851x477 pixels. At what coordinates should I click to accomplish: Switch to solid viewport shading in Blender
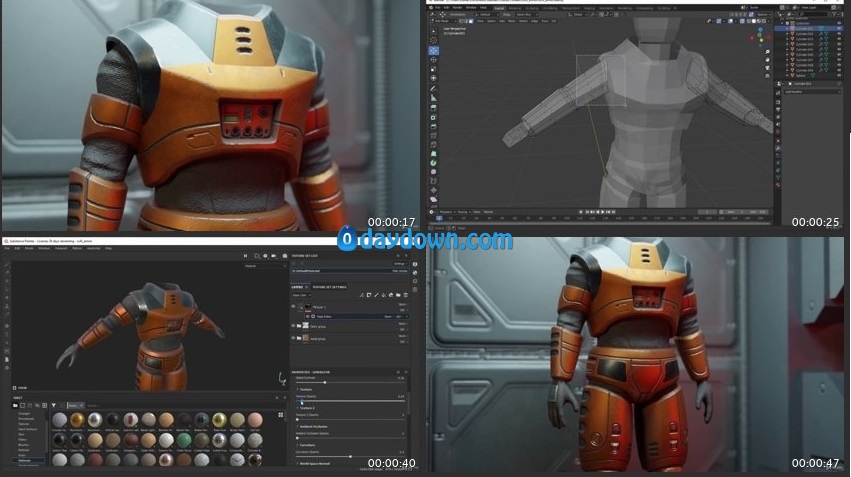click(753, 21)
